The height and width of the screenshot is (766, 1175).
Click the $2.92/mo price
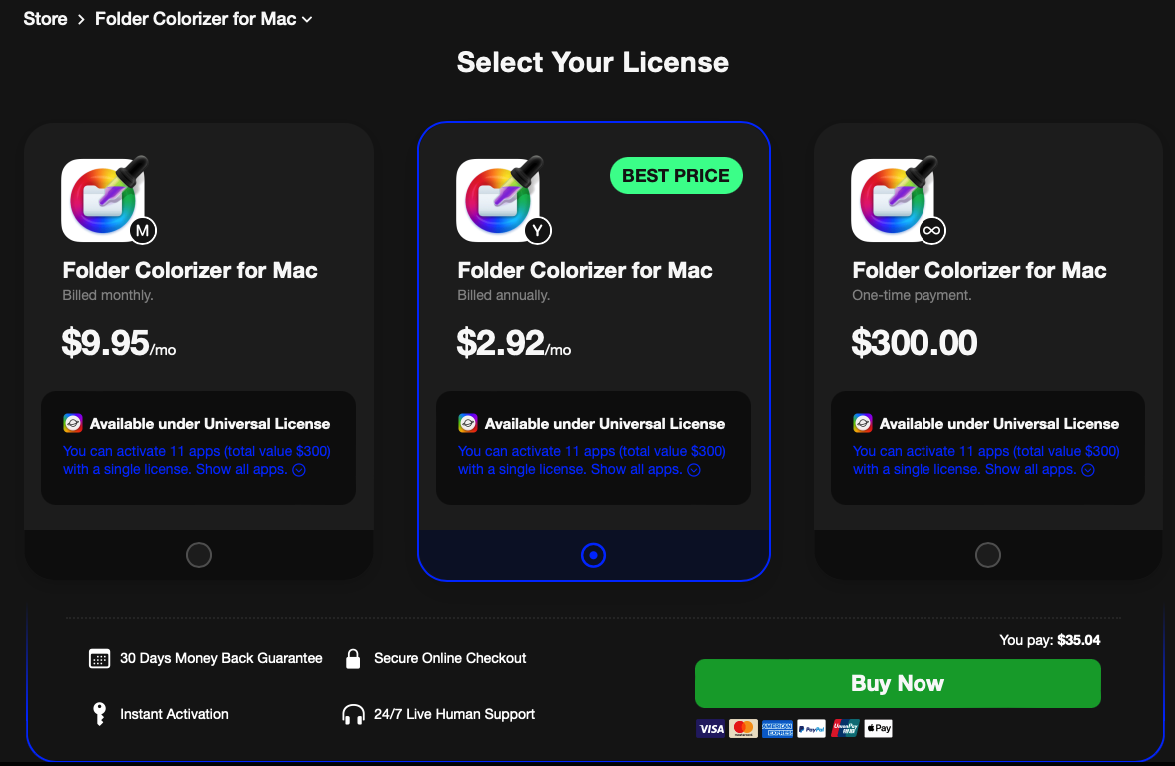coord(514,343)
